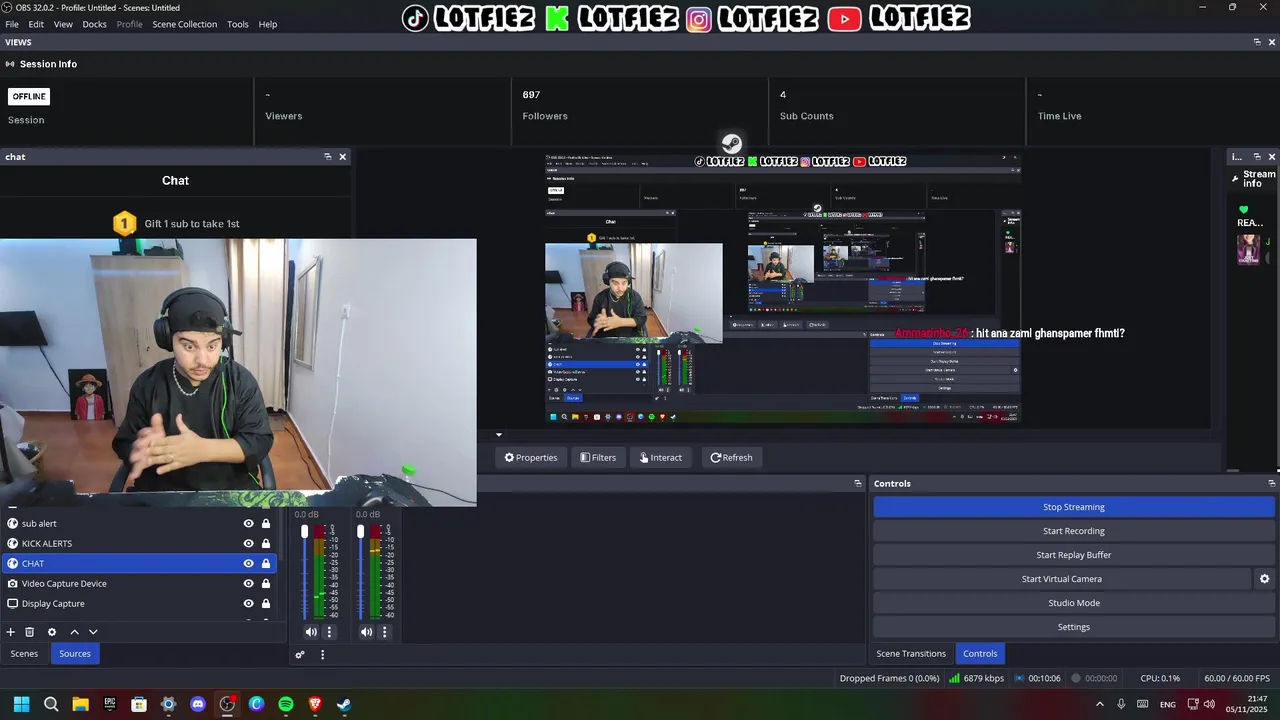Click the browser source icon of KICK ALERTS
This screenshot has width=1280, height=720.
pyautogui.click(x=13, y=544)
